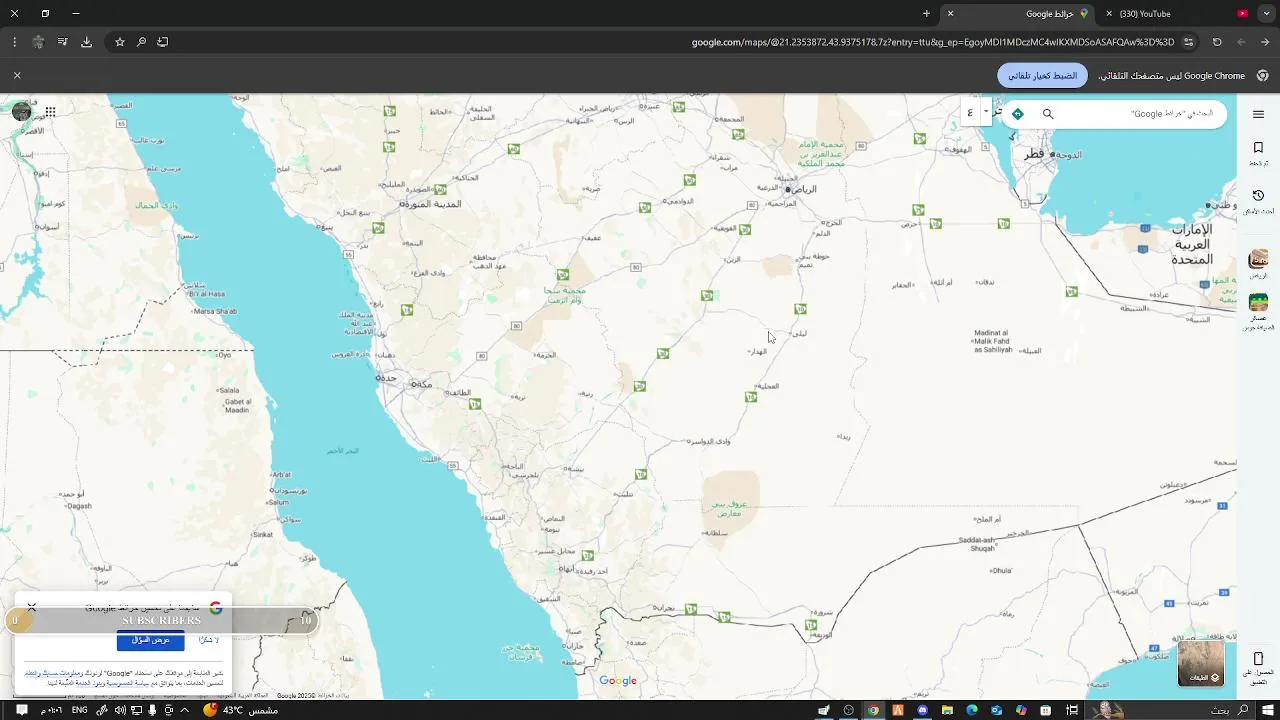This screenshot has height=720, width=1280.
Task: Show hidden system tray icons
Action: pyautogui.click(x=185, y=710)
